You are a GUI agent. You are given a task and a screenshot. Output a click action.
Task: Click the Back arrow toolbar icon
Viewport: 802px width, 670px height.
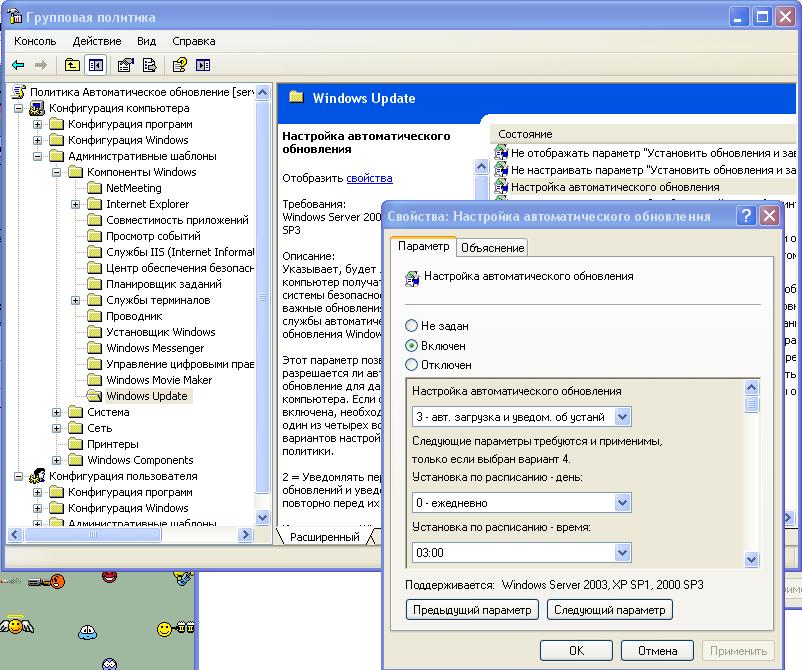coord(18,65)
